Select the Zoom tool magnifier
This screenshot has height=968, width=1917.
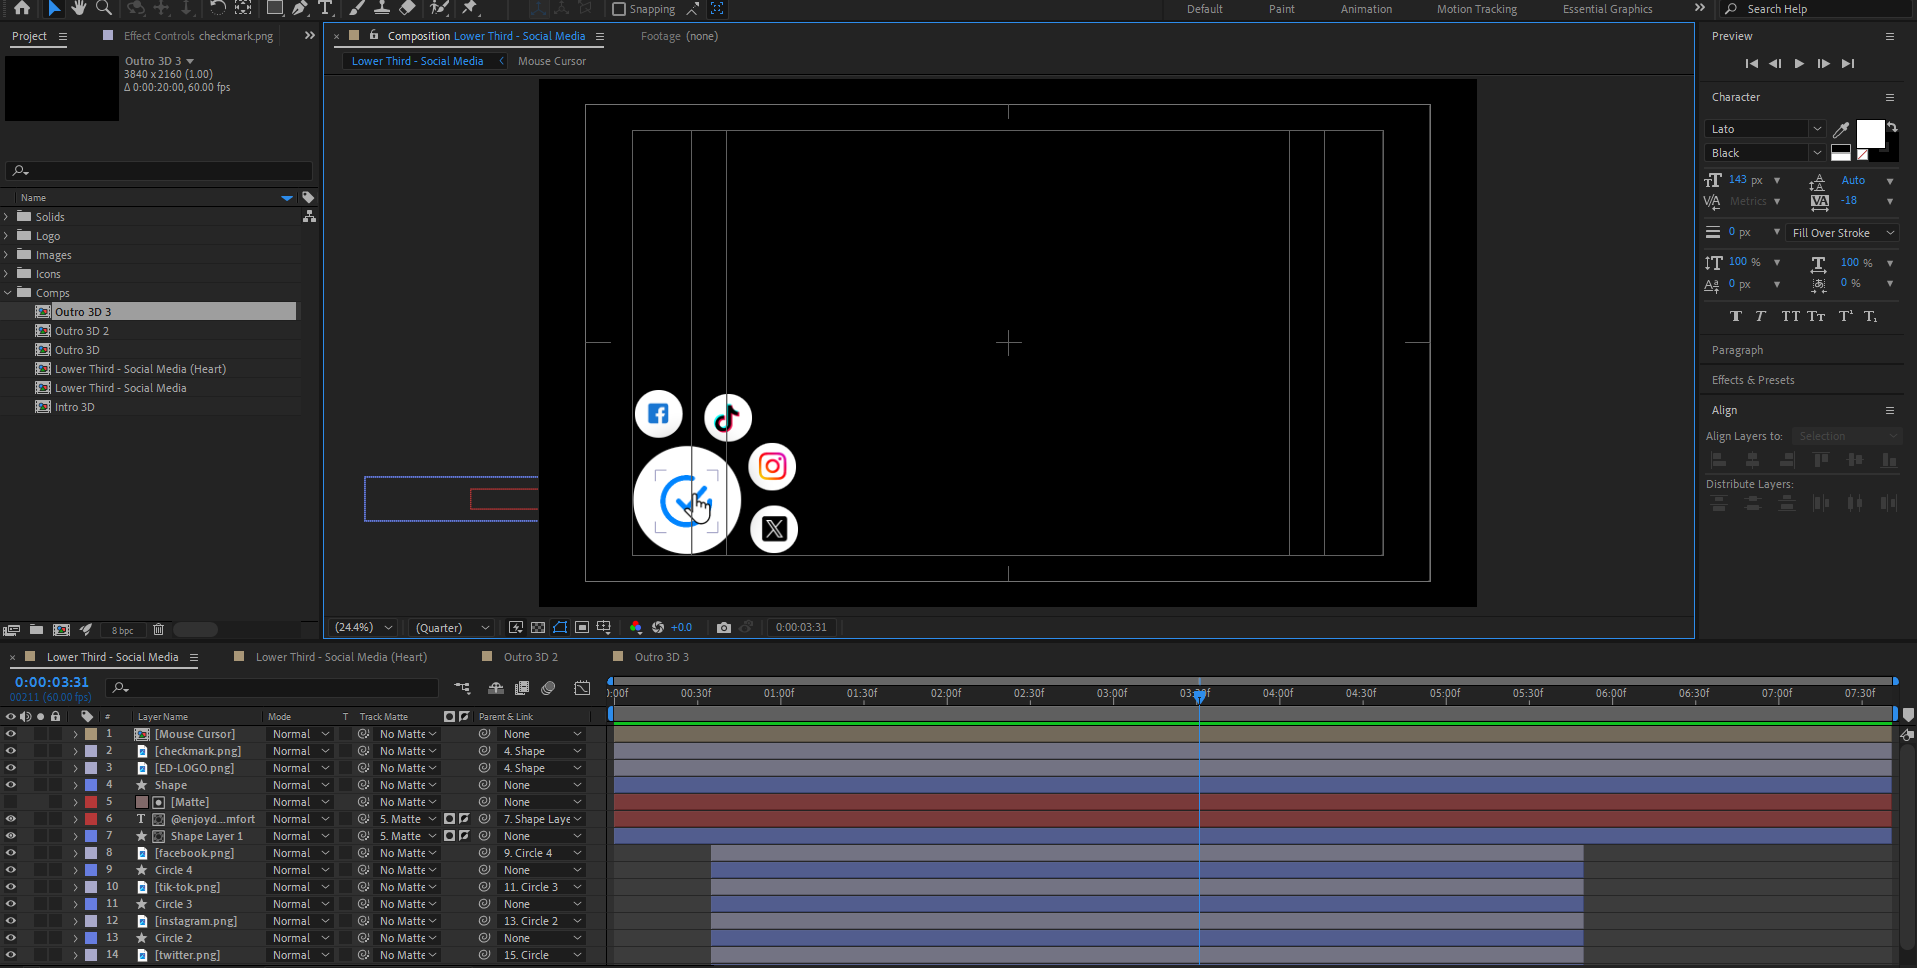click(x=103, y=8)
